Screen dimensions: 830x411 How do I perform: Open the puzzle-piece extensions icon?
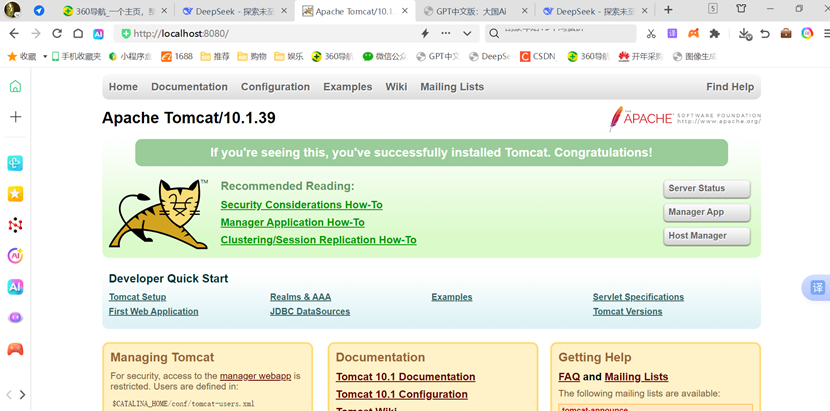click(715, 33)
